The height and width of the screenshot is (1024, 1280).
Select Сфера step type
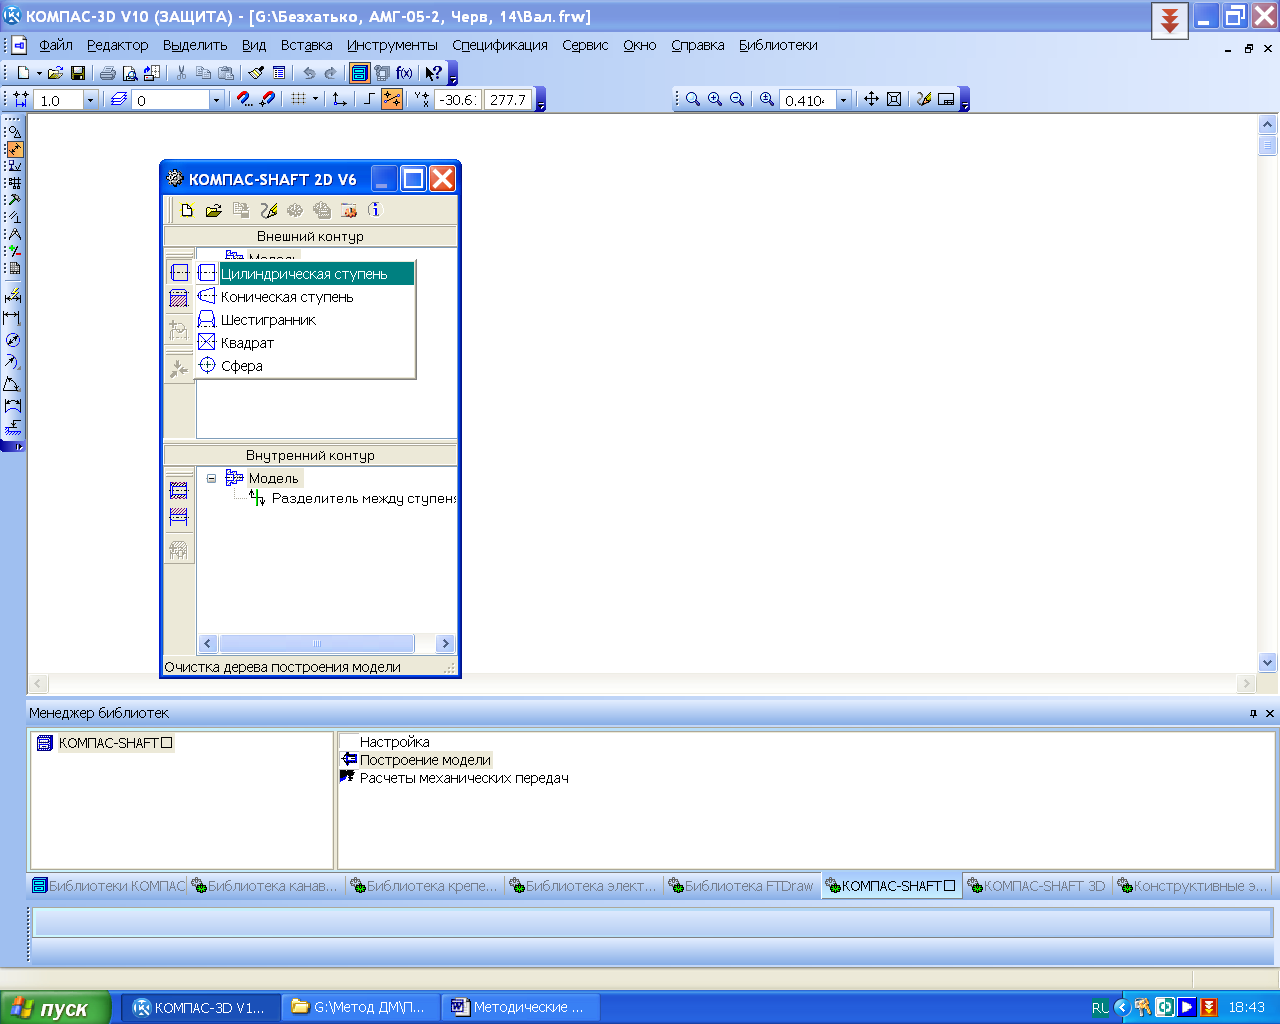305,366
